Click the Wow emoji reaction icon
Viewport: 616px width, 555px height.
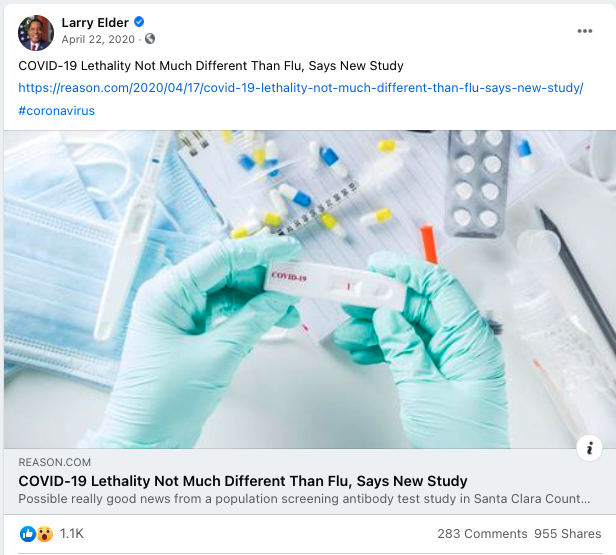point(45,533)
